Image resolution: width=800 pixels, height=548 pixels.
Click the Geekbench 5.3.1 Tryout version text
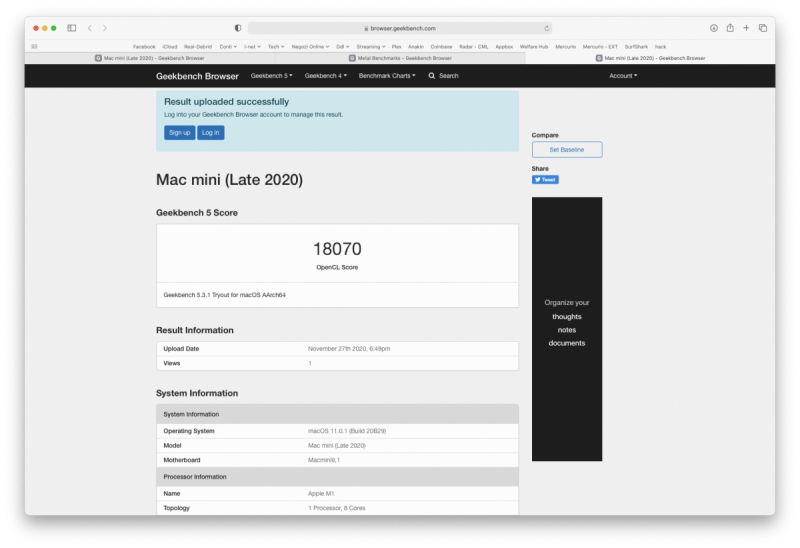point(224,295)
